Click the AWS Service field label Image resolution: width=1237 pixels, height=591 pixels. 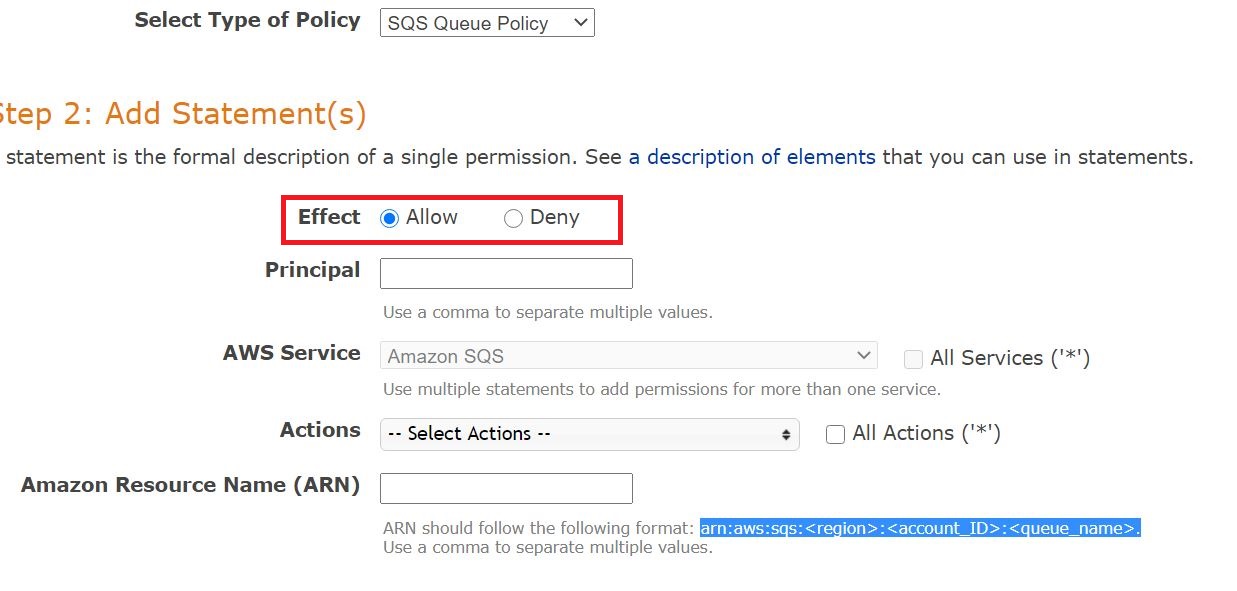click(291, 353)
